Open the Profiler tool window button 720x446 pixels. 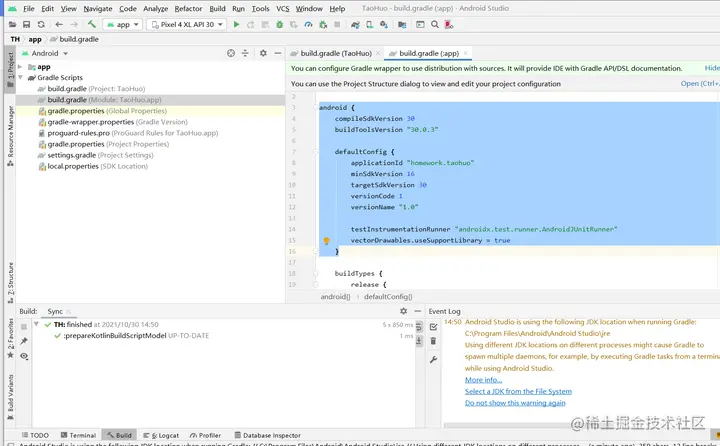[x=205, y=435]
